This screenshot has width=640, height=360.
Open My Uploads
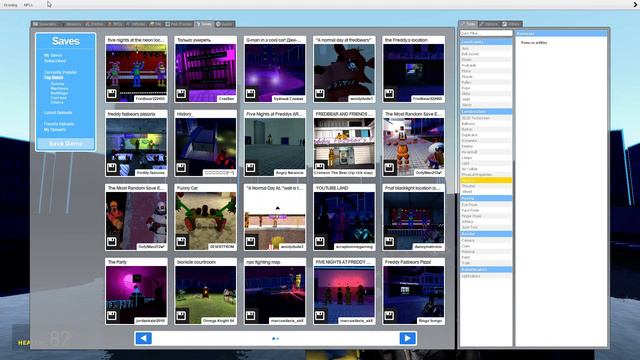click(55, 130)
